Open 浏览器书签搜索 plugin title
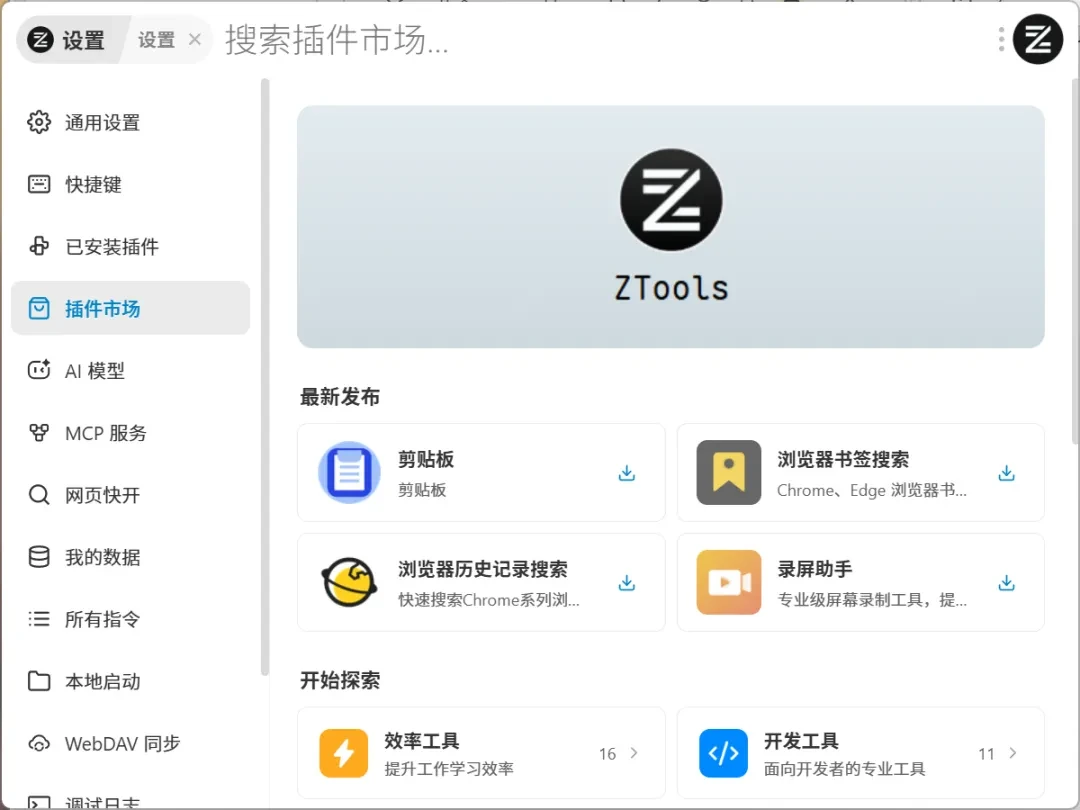 (x=843, y=459)
